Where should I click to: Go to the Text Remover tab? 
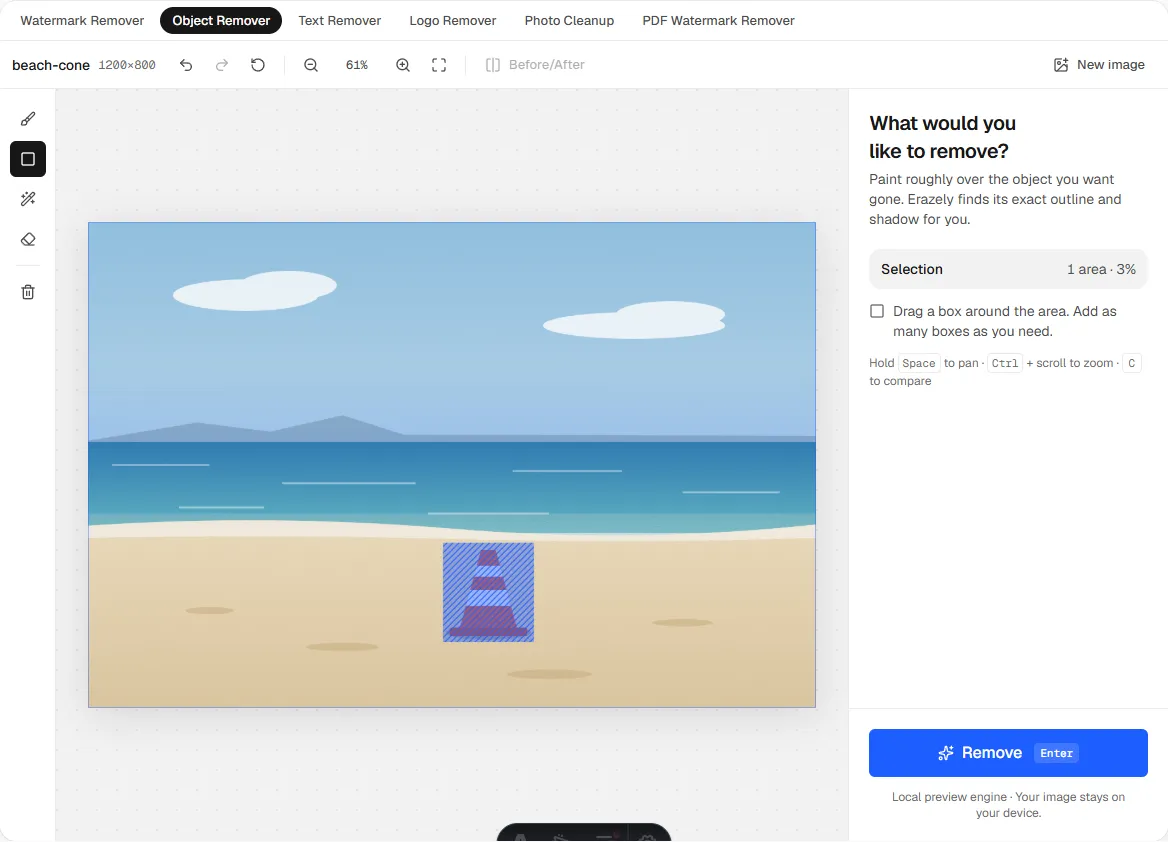pos(340,21)
